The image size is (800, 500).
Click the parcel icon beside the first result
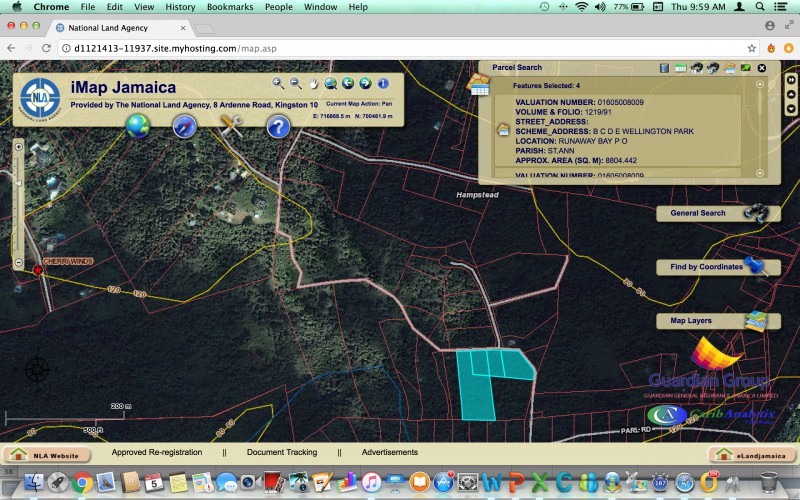pos(504,131)
